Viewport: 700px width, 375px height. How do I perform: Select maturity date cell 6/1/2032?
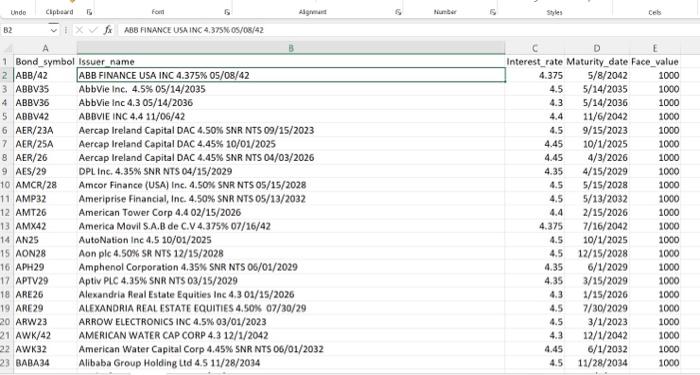coord(597,349)
